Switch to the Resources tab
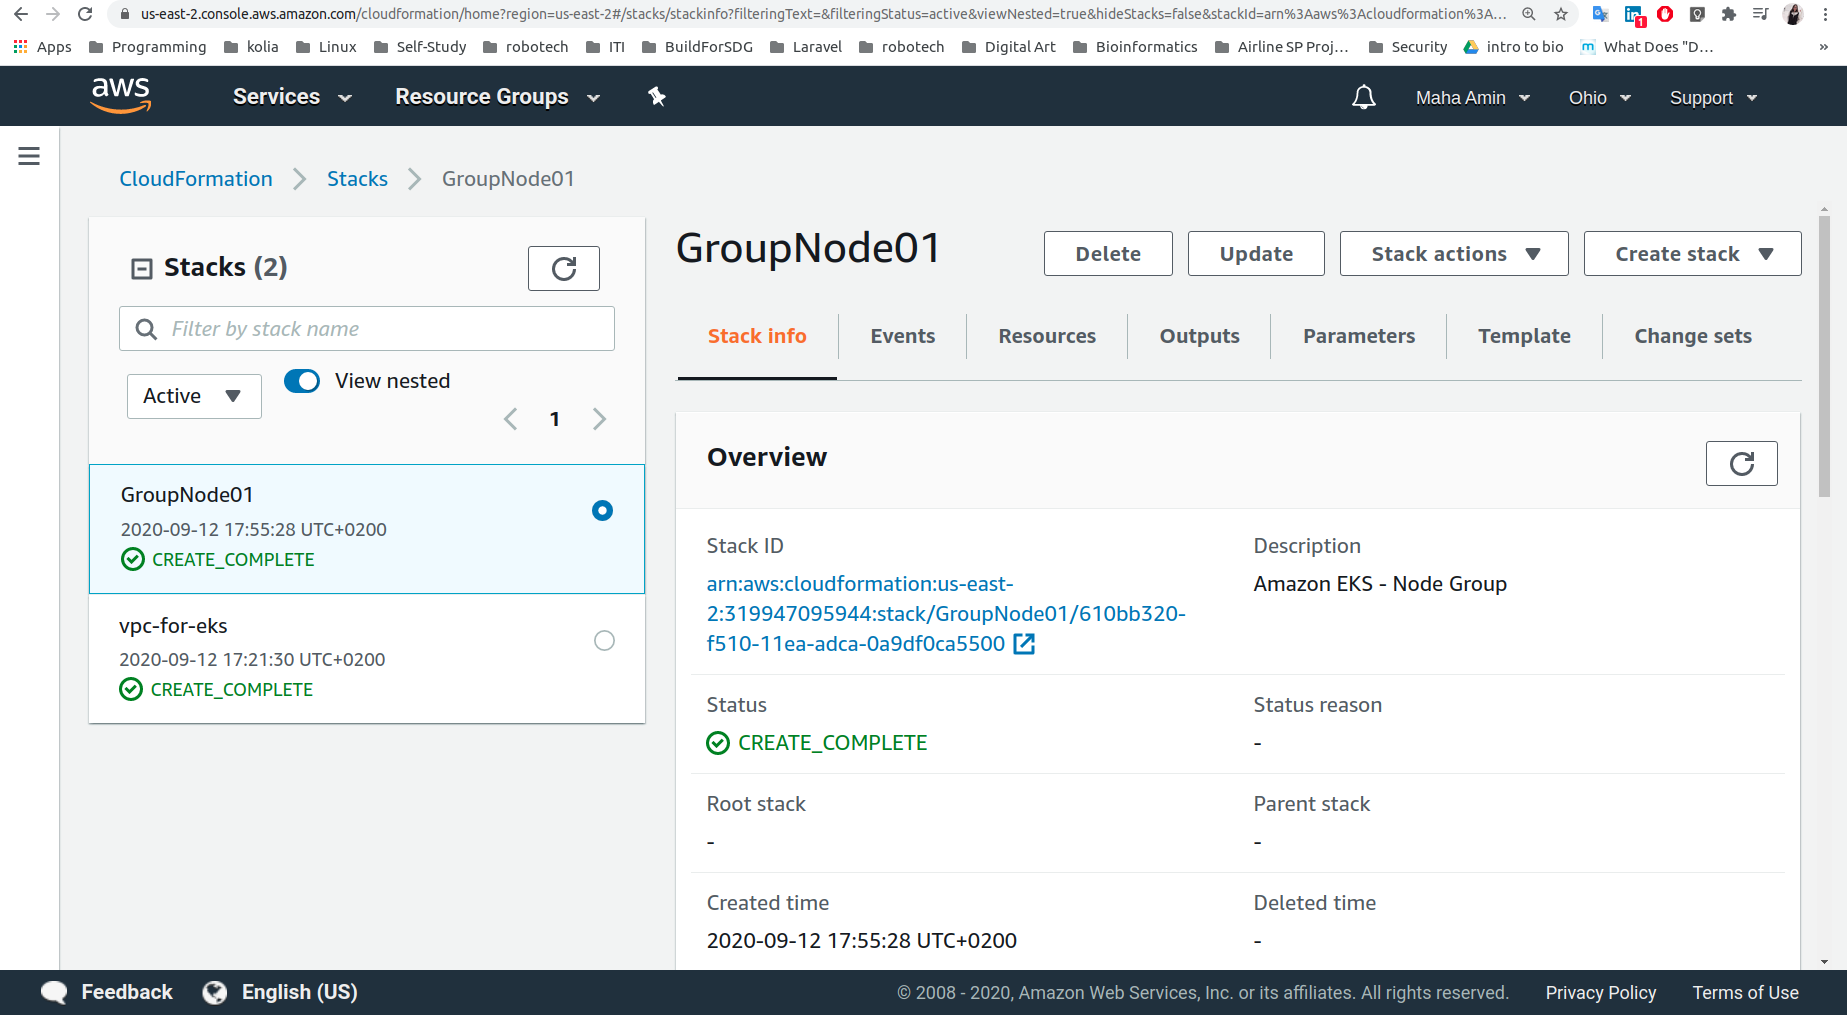The image size is (1847, 1015). (x=1047, y=336)
